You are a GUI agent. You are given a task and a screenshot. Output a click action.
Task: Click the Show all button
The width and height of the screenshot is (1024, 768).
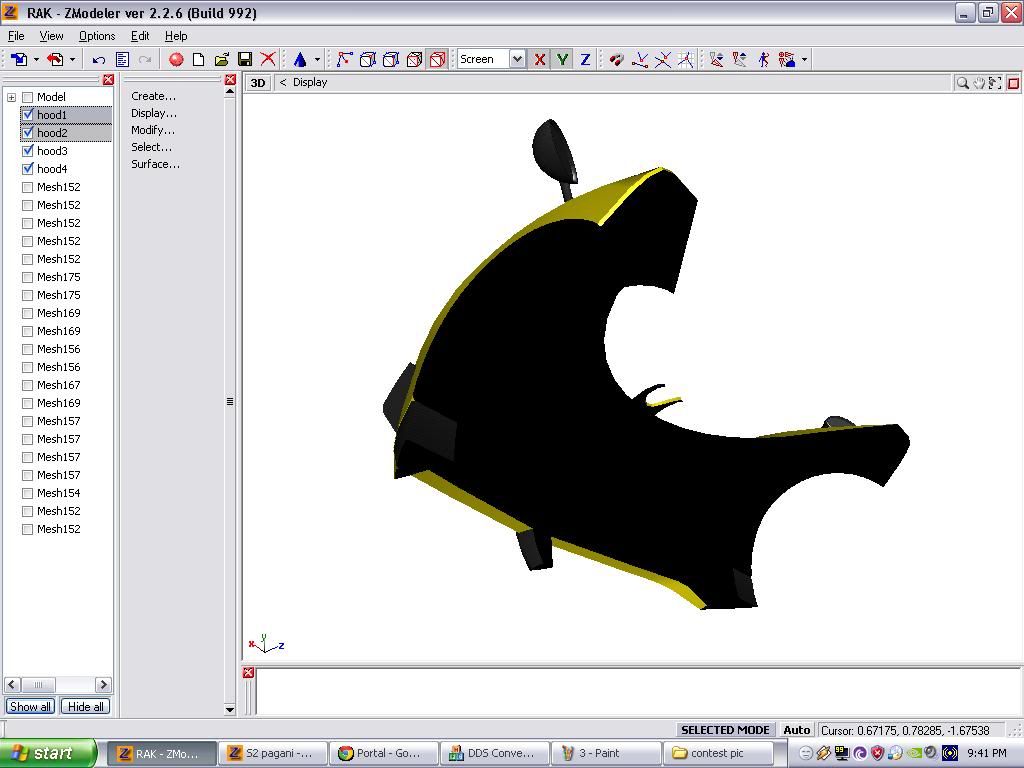30,707
